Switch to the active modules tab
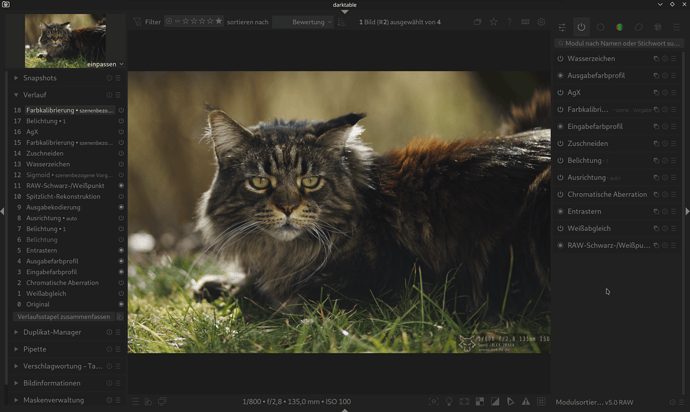 coord(581,27)
